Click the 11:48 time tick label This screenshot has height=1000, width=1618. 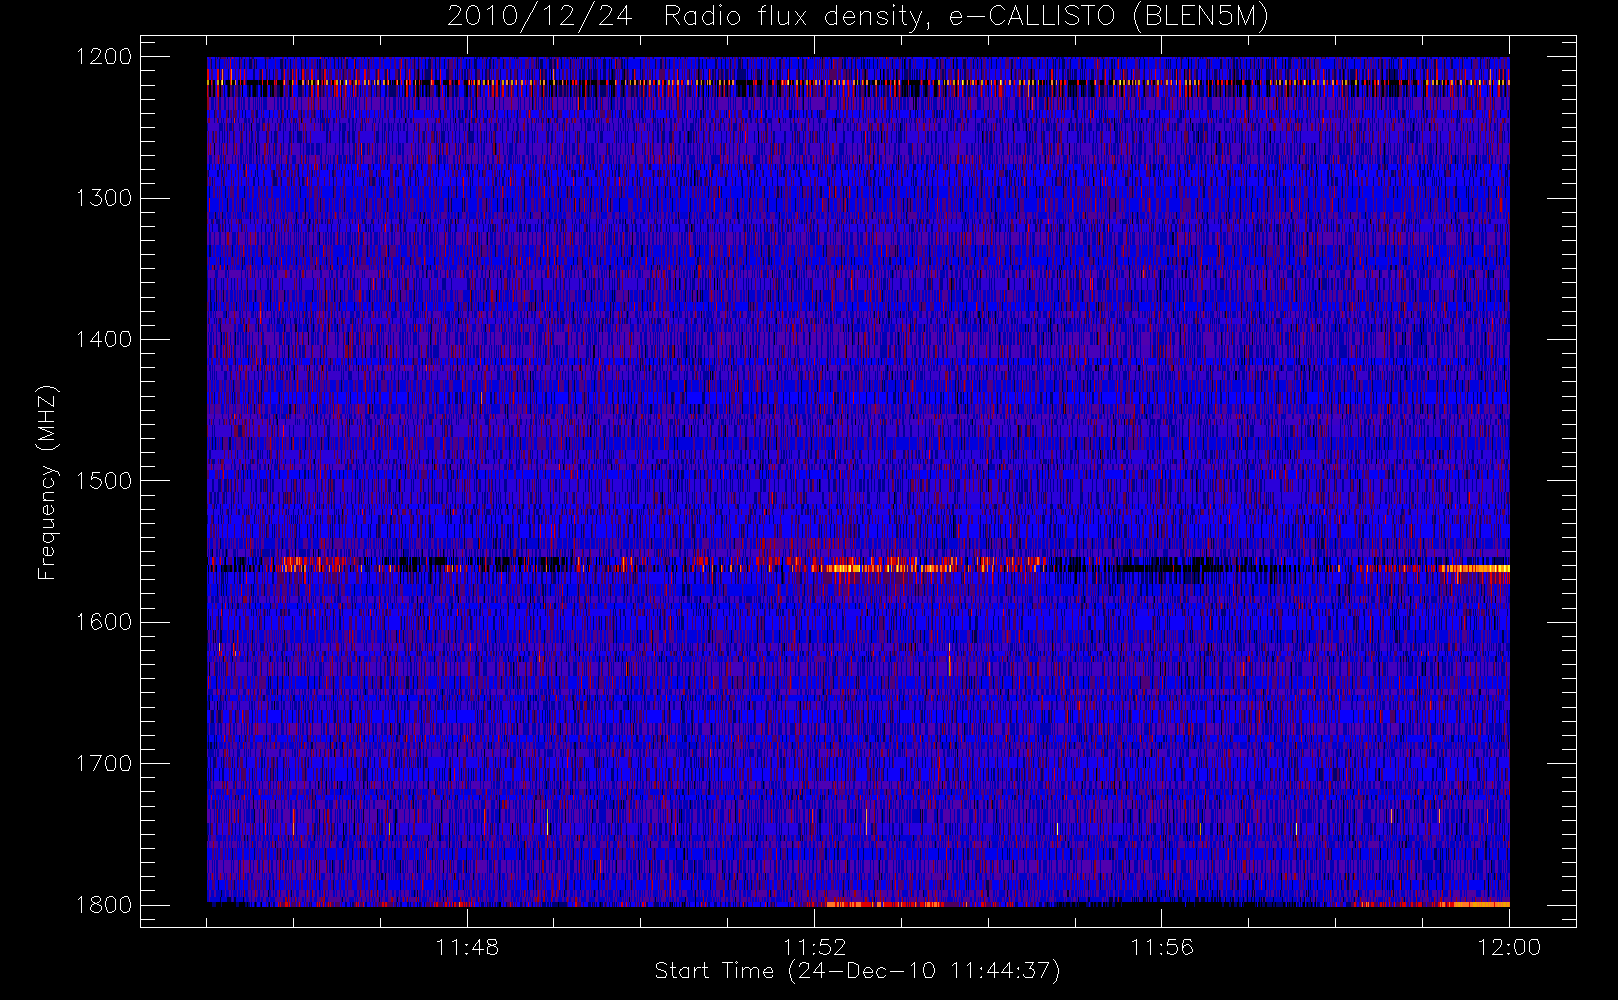pos(467,947)
